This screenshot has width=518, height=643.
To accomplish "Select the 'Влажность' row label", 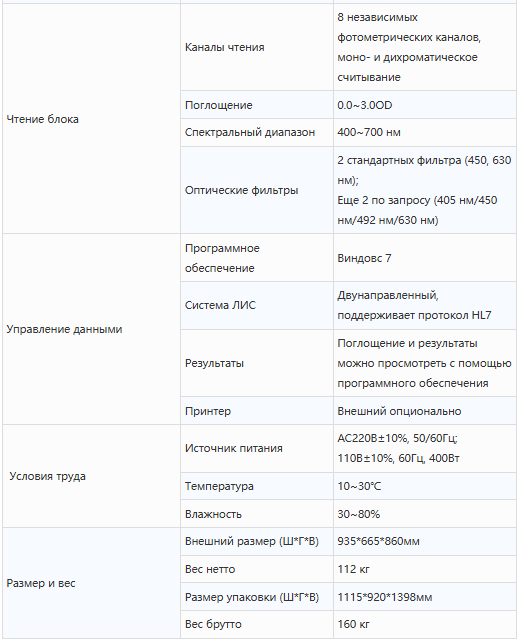I will tap(213, 514).
